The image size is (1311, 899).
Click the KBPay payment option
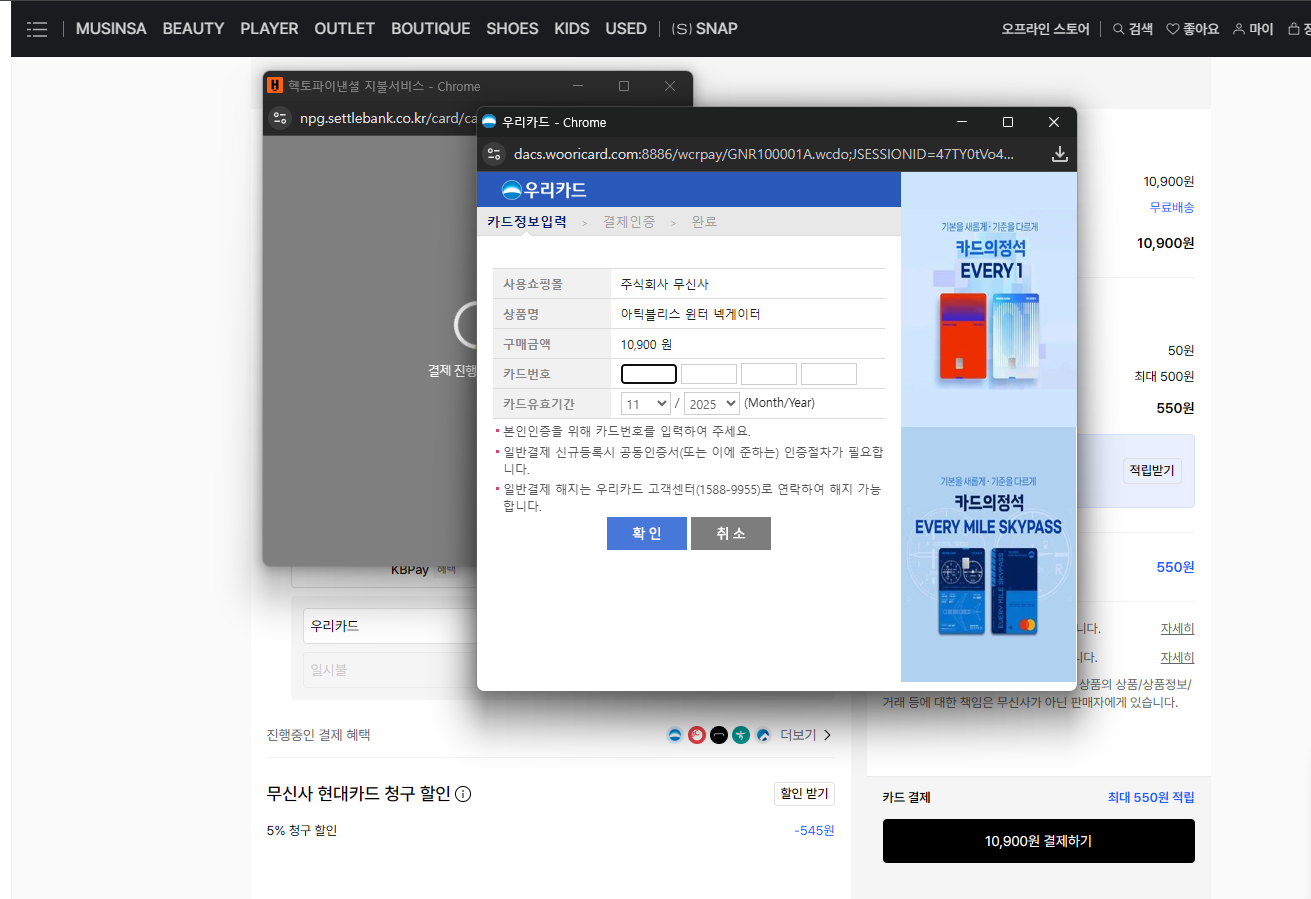[x=410, y=570]
